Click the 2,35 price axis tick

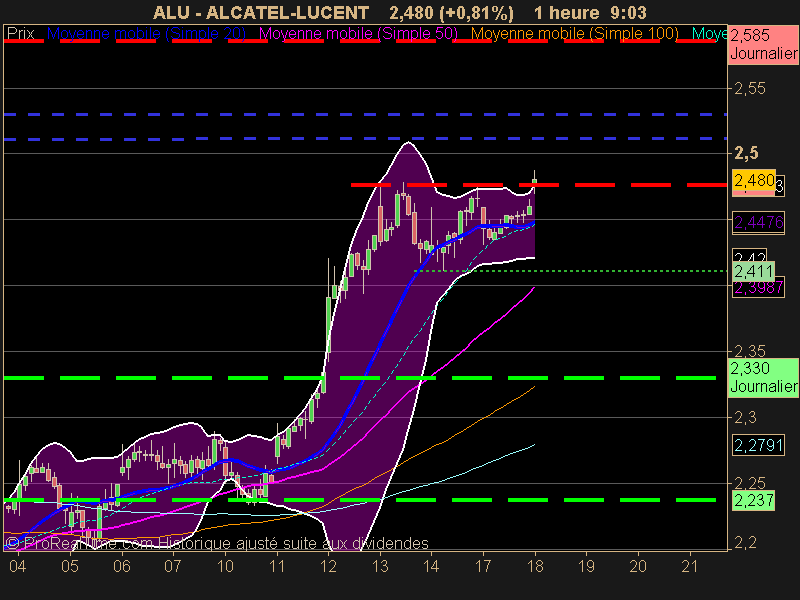[749, 351]
